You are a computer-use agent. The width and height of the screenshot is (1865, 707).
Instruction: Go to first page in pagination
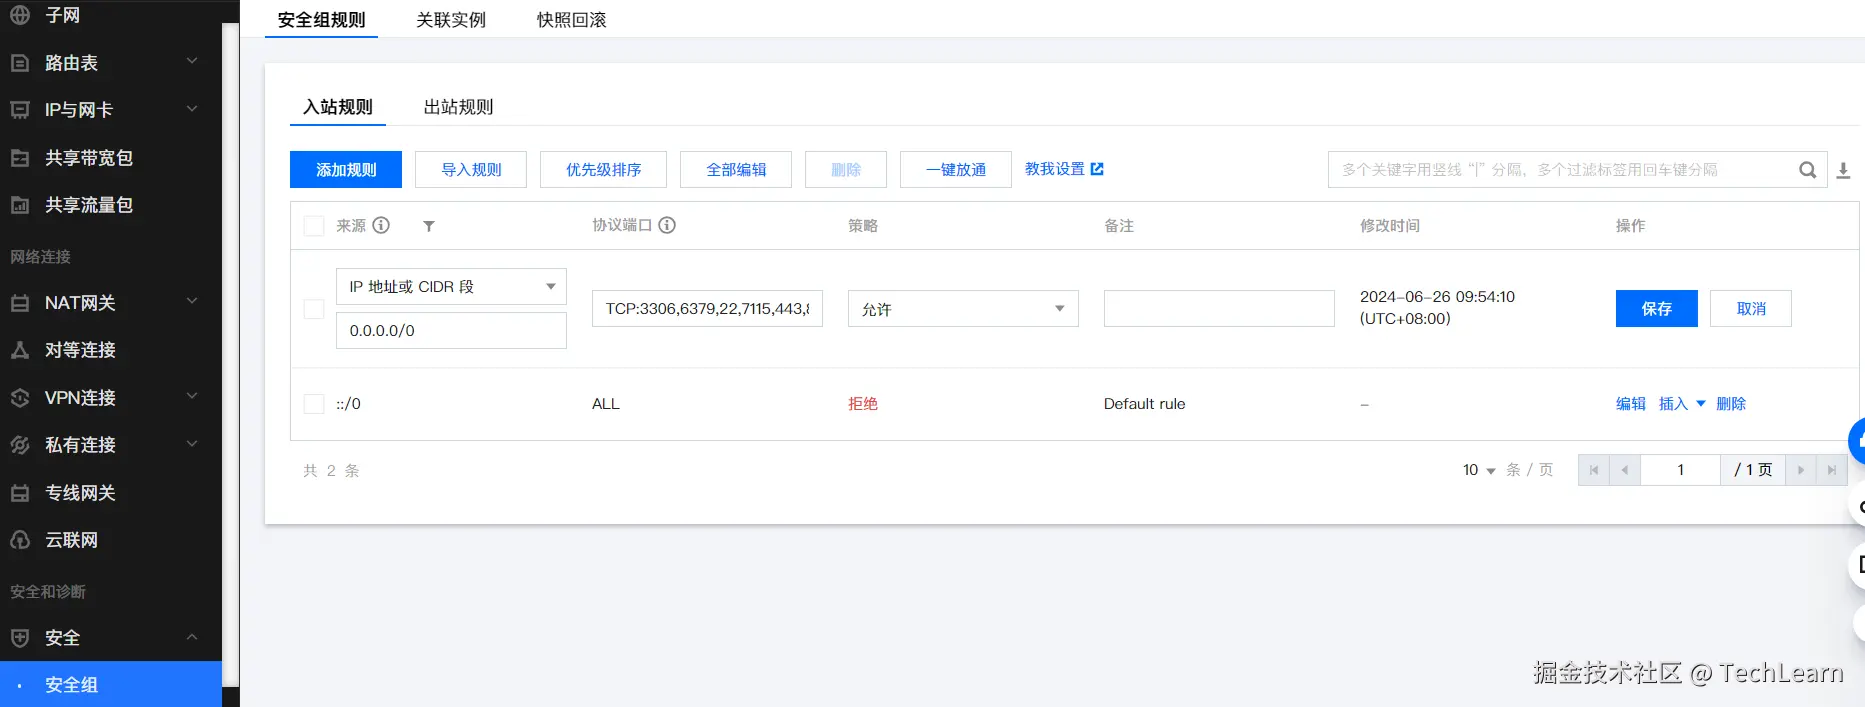coord(1594,470)
